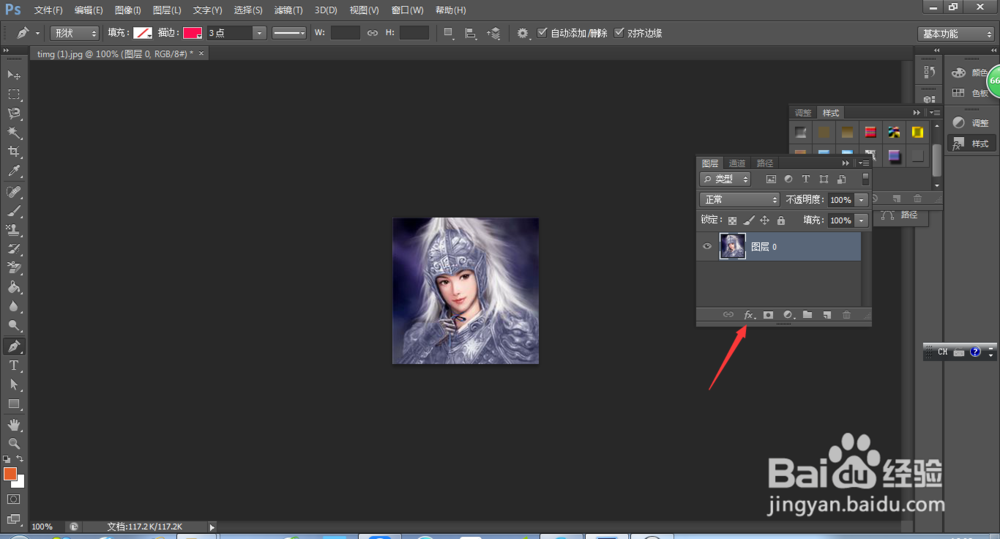The height and width of the screenshot is (539, 1000).
Task: Select the Horizontal Type tool
Action: click(13, 365)
